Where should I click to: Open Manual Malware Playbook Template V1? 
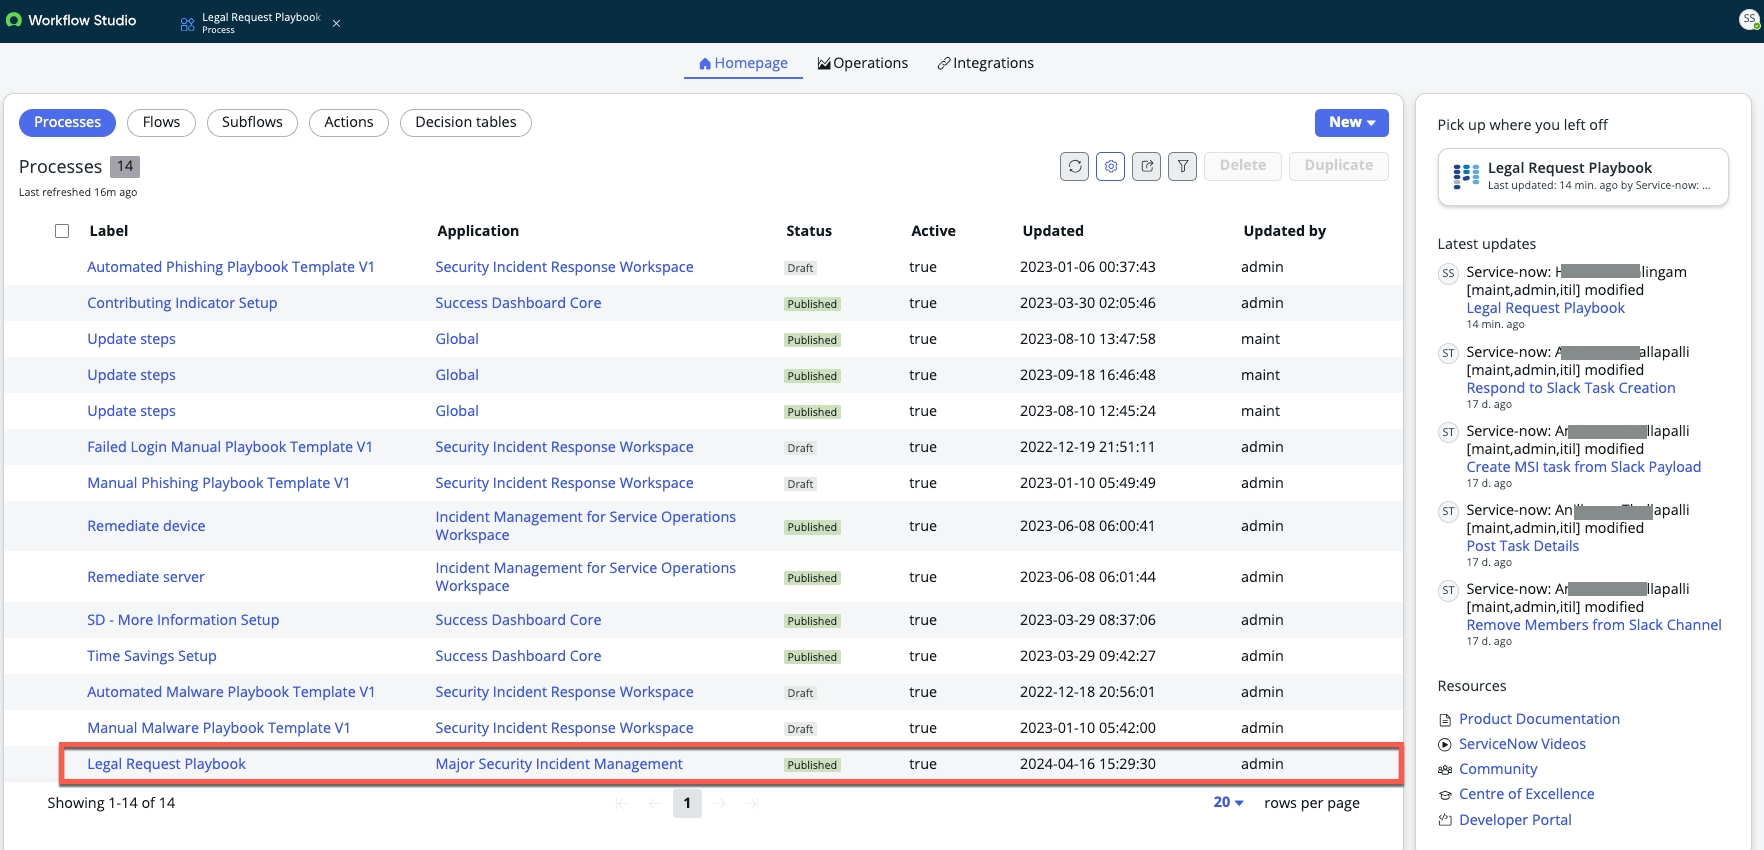pyautogui.click(x=219, y=728)
